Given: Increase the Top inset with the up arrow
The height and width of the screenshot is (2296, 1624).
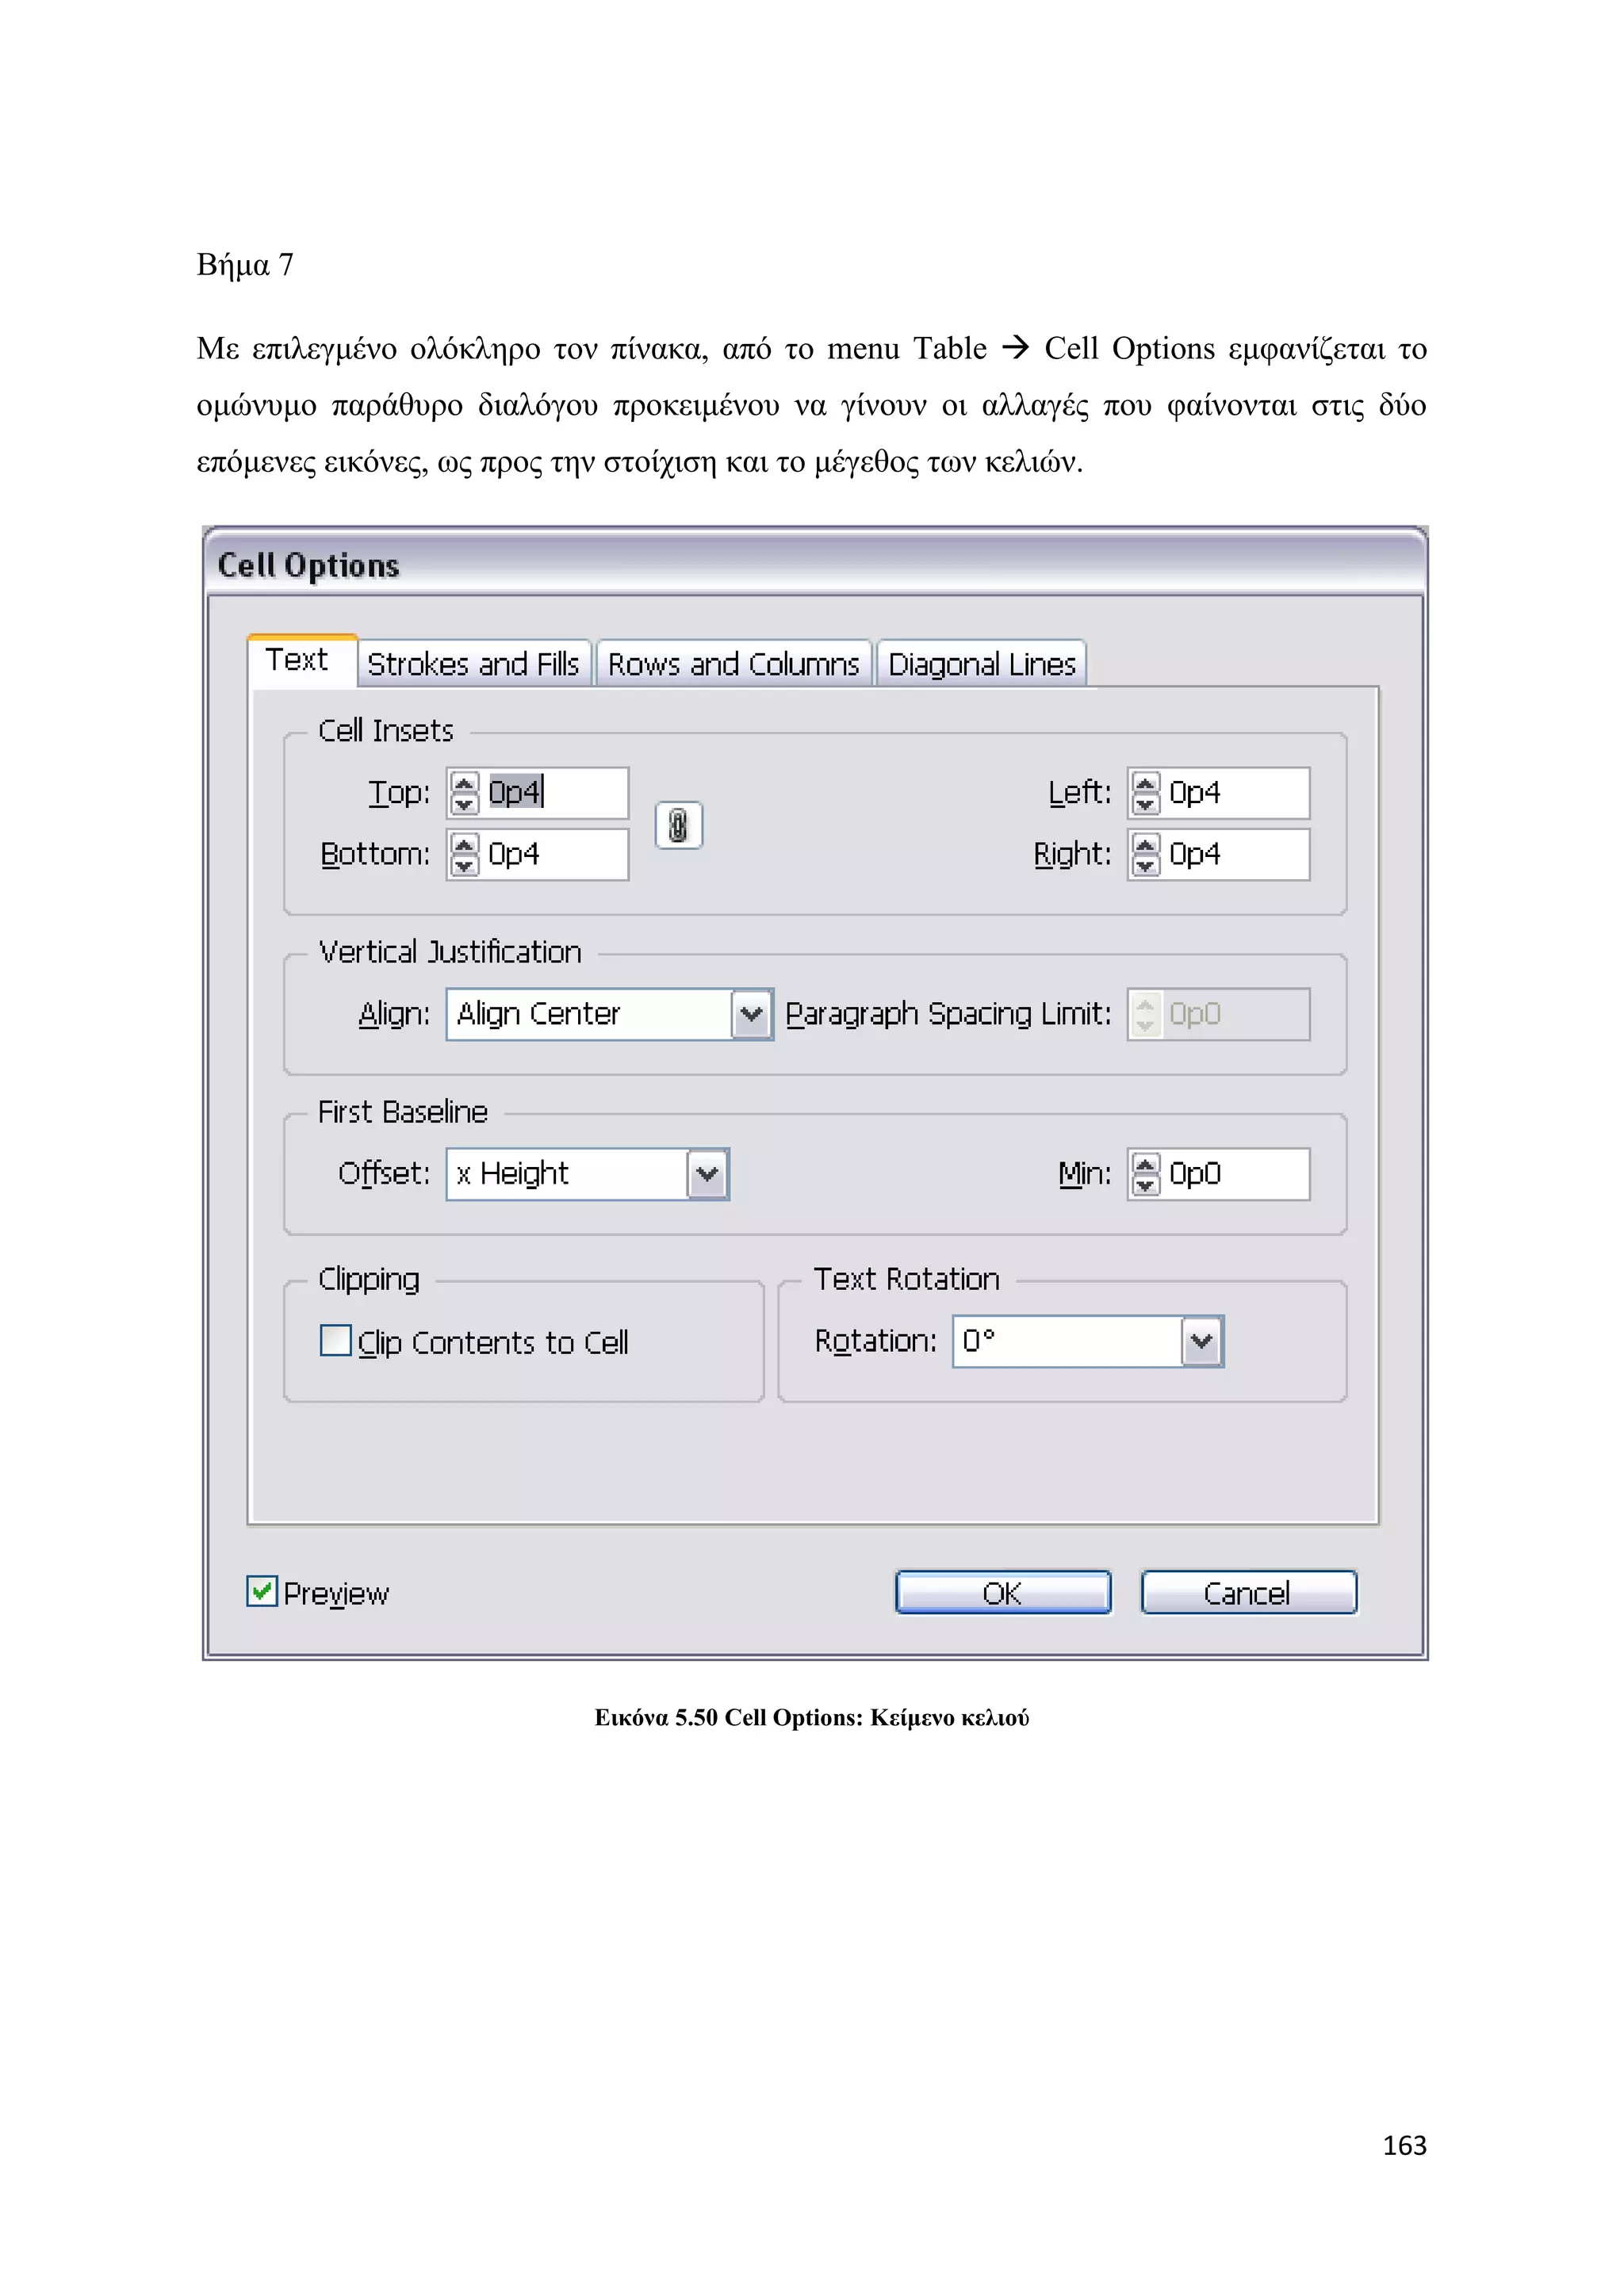Looking at the screenshot, I should pyautogui.click(x=464, y=783).
